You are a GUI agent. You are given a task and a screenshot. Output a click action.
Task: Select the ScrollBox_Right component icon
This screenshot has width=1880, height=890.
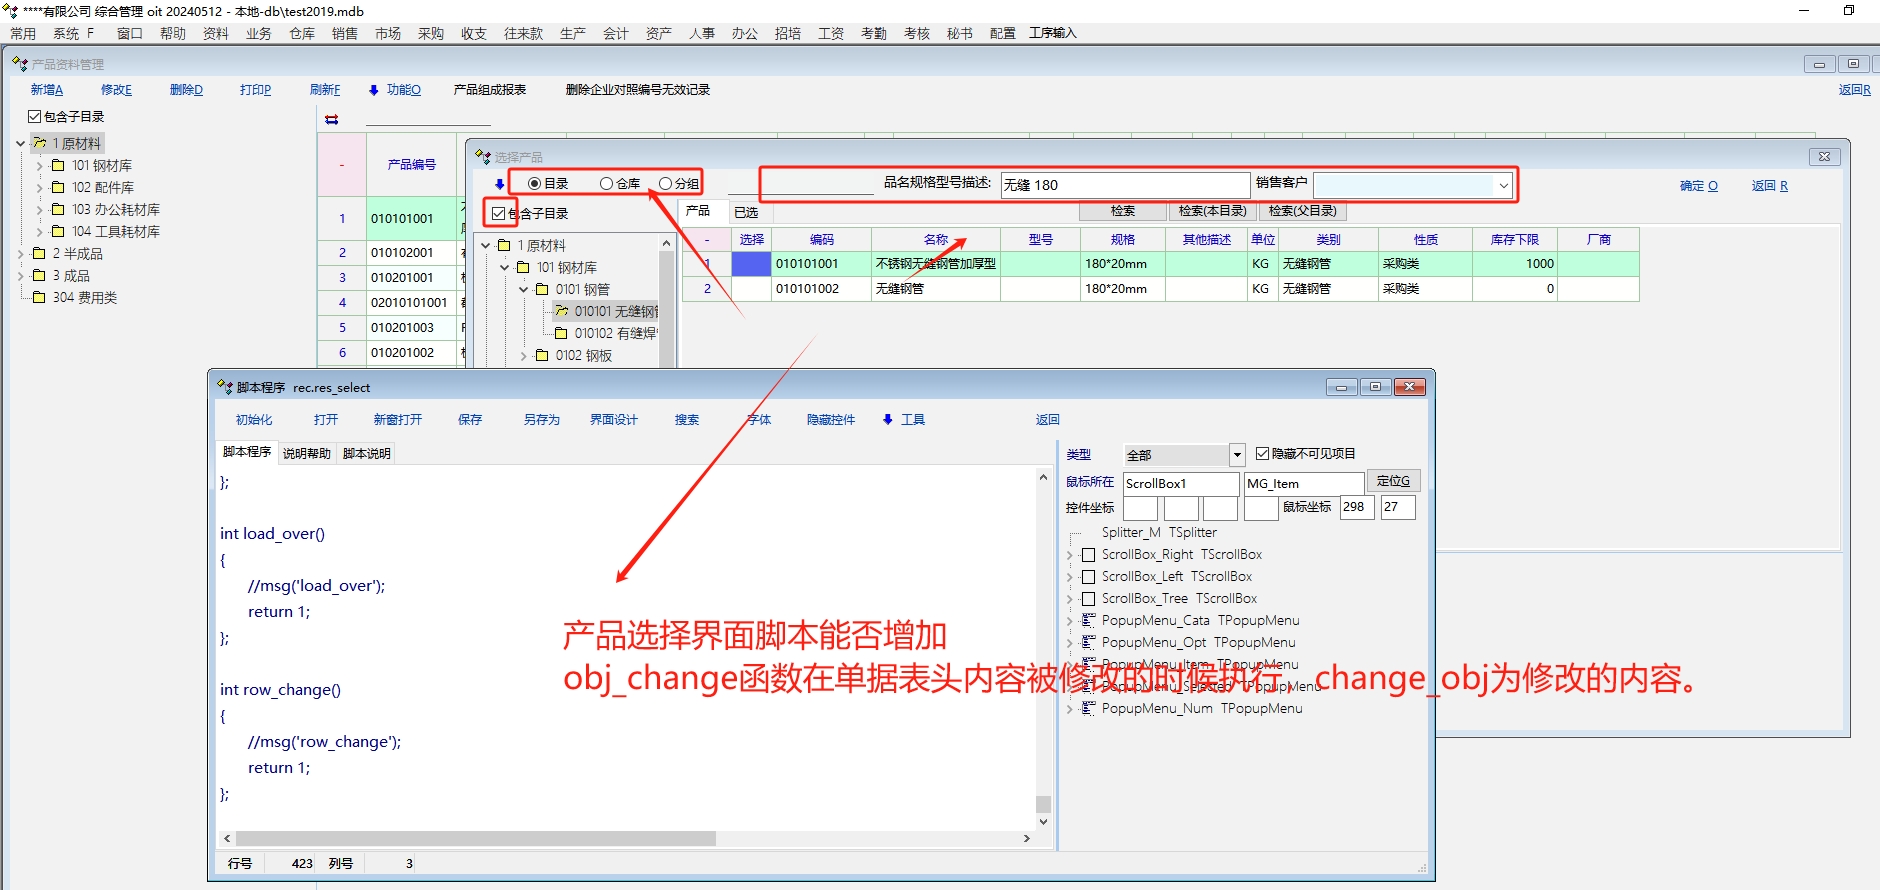pos(1089,555)
